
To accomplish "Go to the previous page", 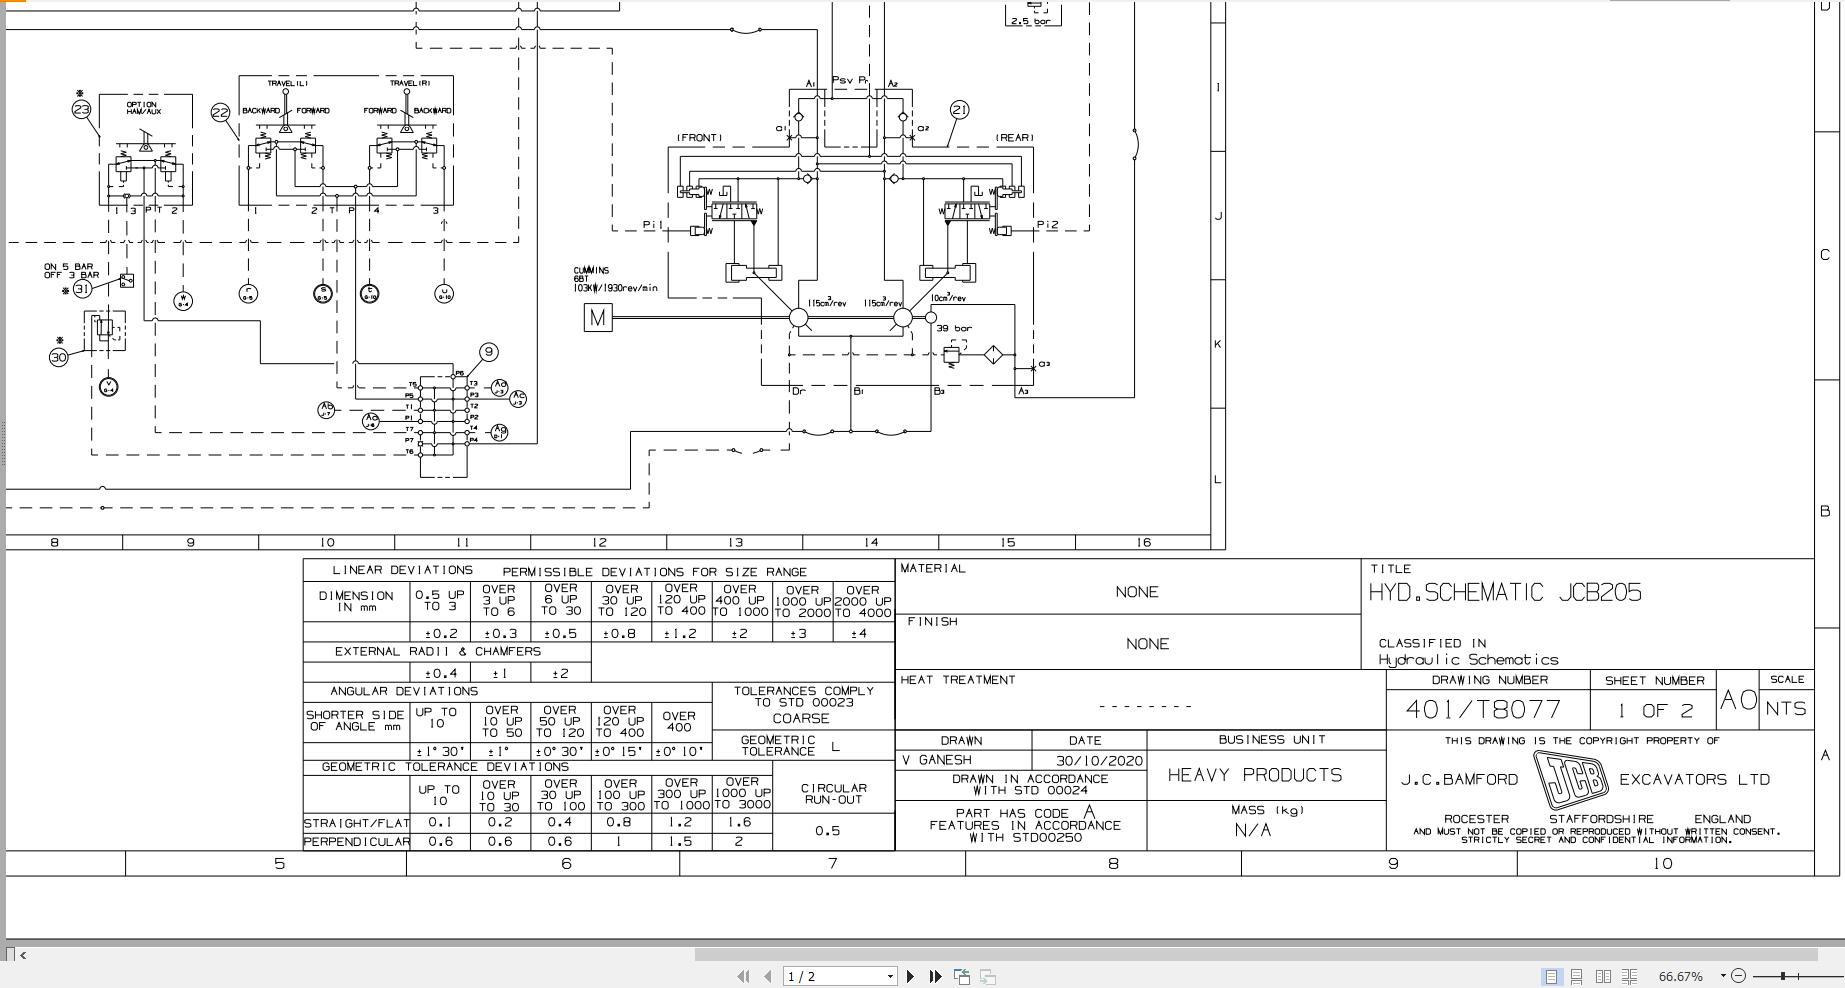I will (767, 976).
